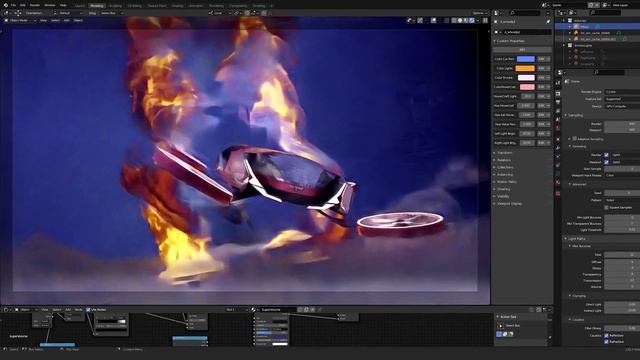Switch to the Layout workspace tab
The height and width of the screenshot is (360, 640).
80,6
